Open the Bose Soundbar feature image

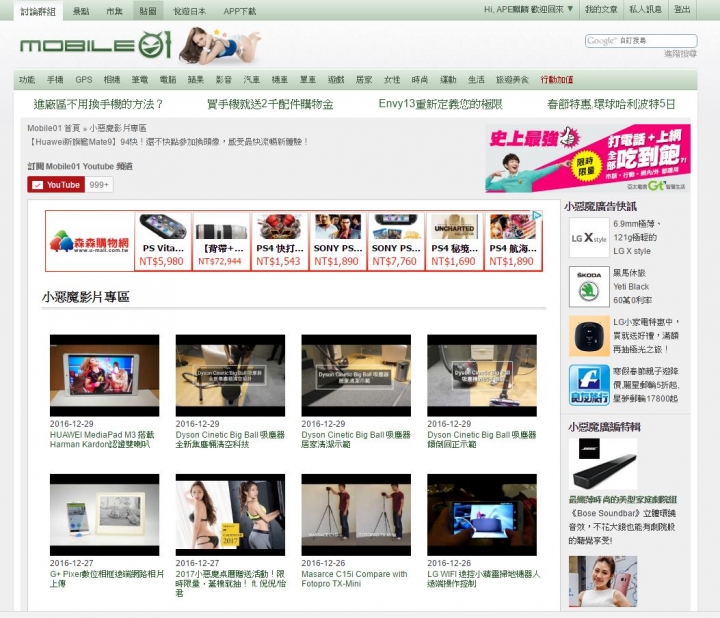[x=603, y=464]
